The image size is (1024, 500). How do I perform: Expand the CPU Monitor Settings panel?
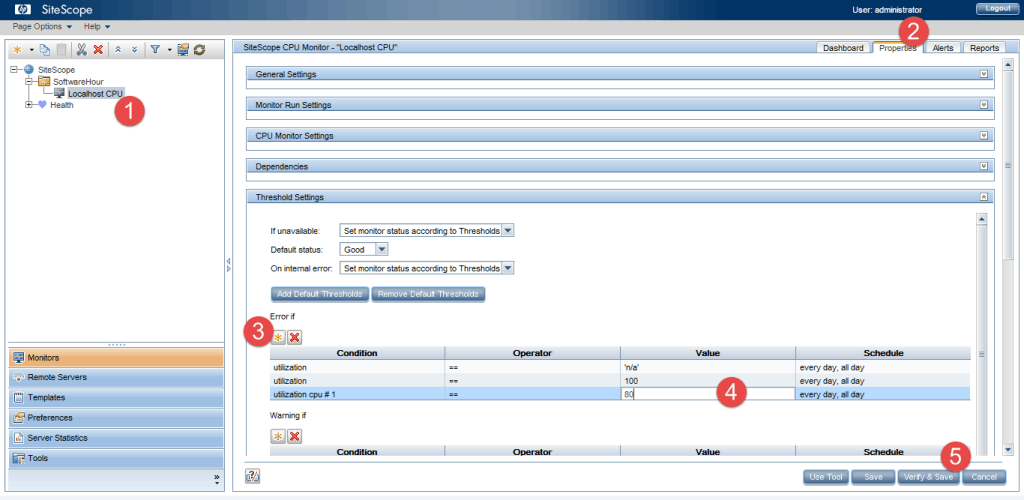[x=984, y=135]
